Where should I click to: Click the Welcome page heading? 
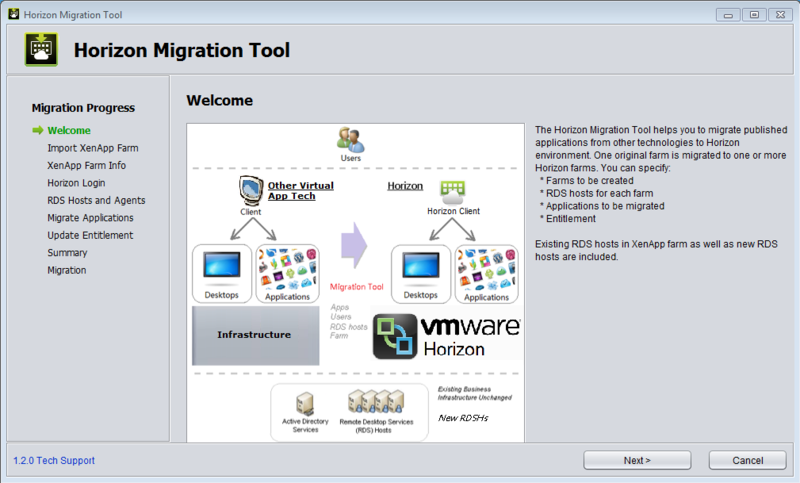click(219, 100)
